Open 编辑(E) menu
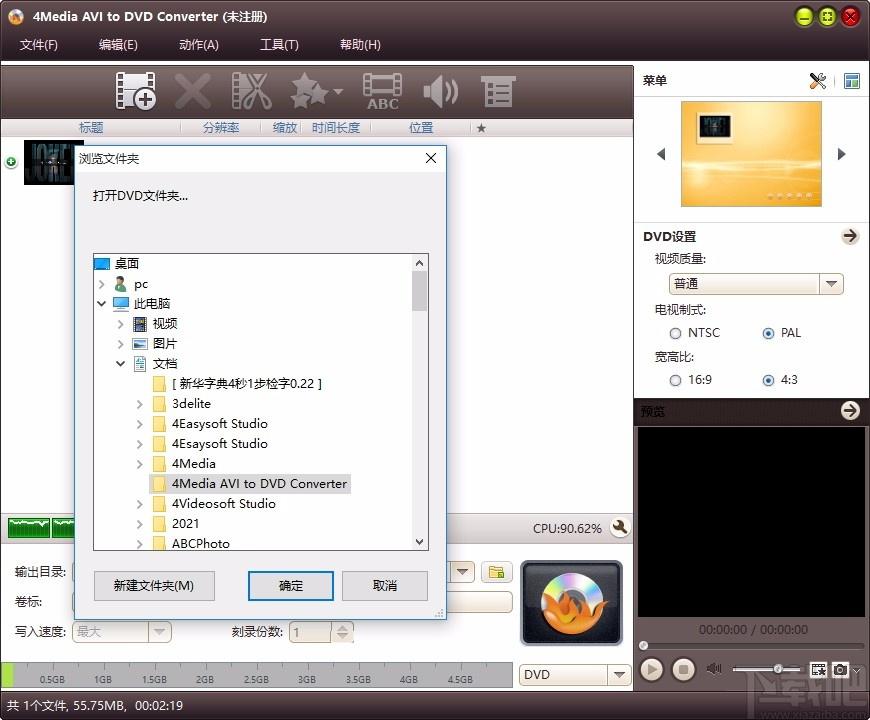The width and height of the screenshot is (870, 720). pyautogui.click(x=118, y=45)
